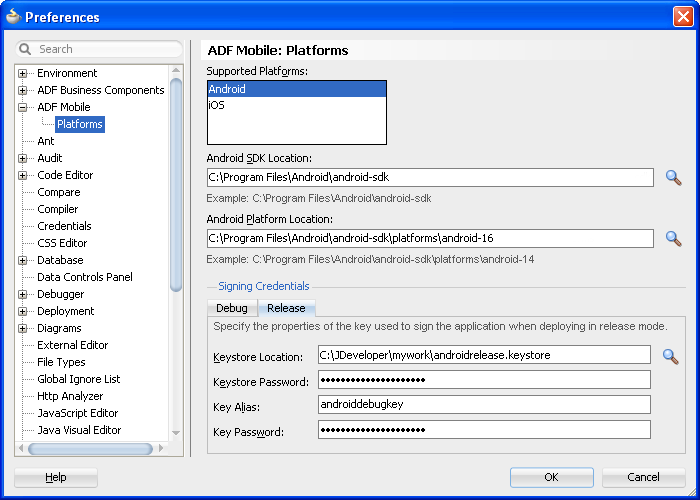
Task: Open Help for preferences
Action: click(56, 477)
